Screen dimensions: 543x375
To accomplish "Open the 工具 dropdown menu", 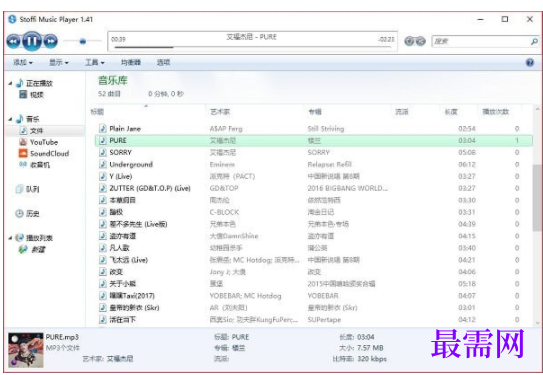I will coord(95,62).
